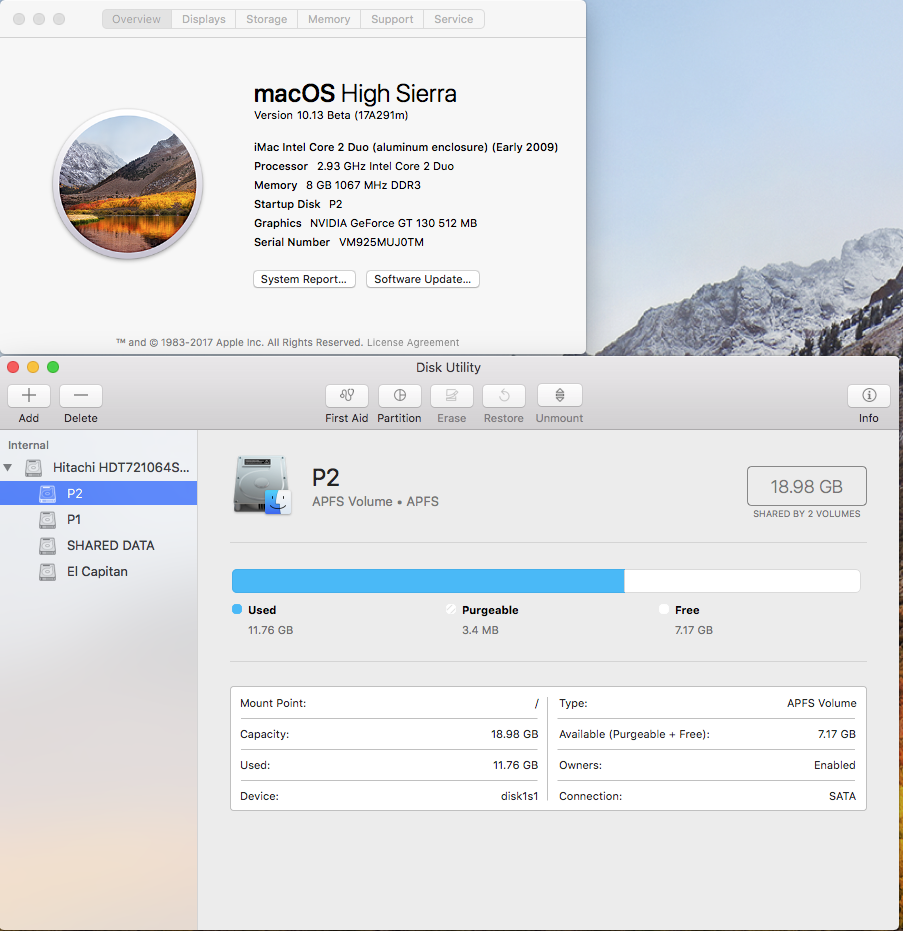The width and height of the screenshot is (903, 931).
Task: Click the Memory 8 GB 1067 MHz text
Action: 337,185
